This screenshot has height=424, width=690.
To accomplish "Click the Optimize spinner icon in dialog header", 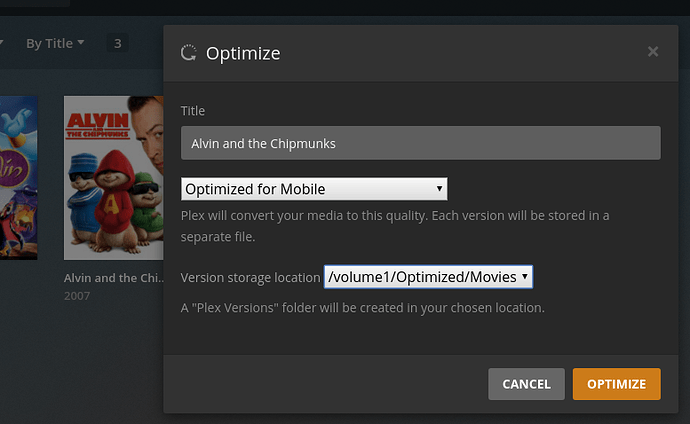I will click(189, 53).
